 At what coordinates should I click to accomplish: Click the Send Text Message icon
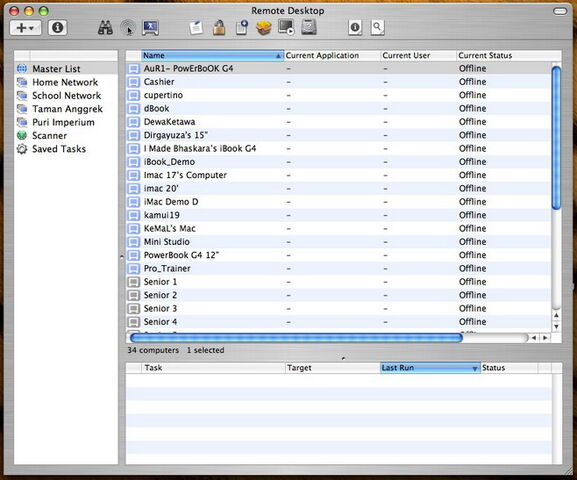196,28
